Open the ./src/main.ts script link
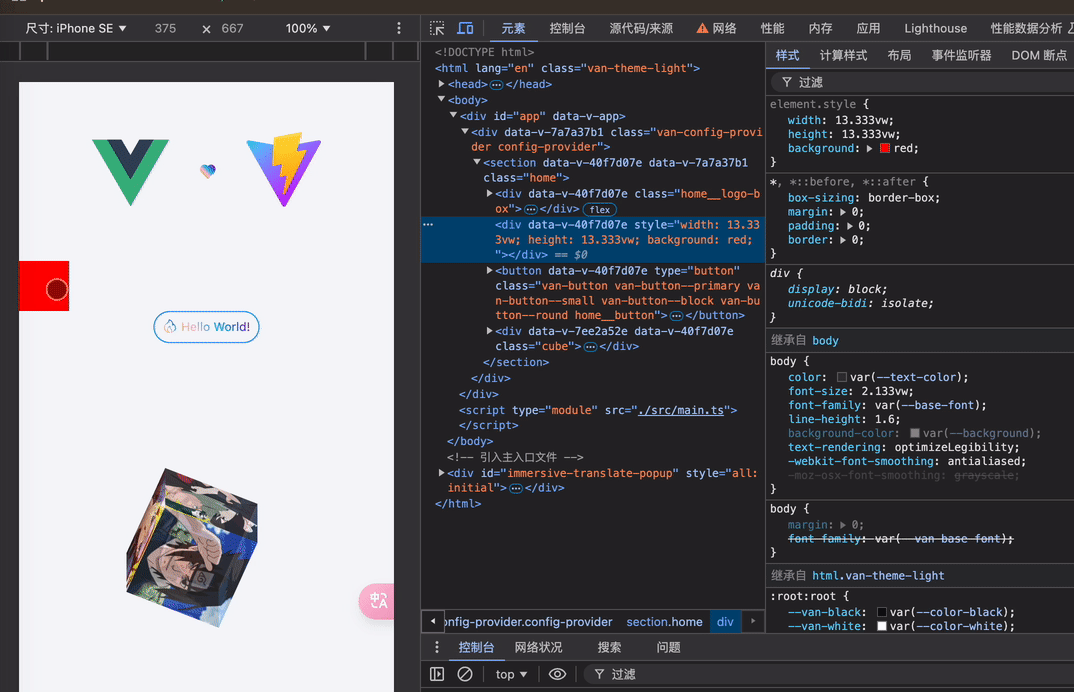1074x692 pixels. tap(680, 410)
